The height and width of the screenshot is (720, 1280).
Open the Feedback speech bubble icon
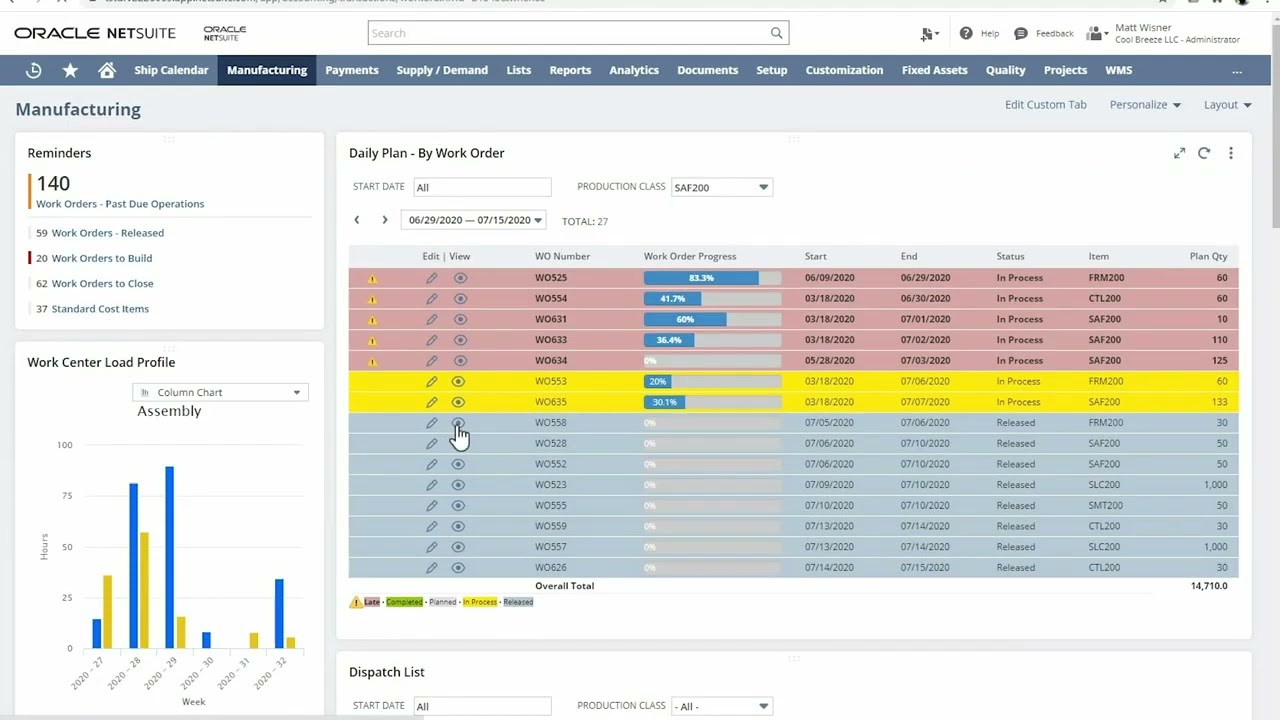pyautogui.click(x=1021, y=33)
